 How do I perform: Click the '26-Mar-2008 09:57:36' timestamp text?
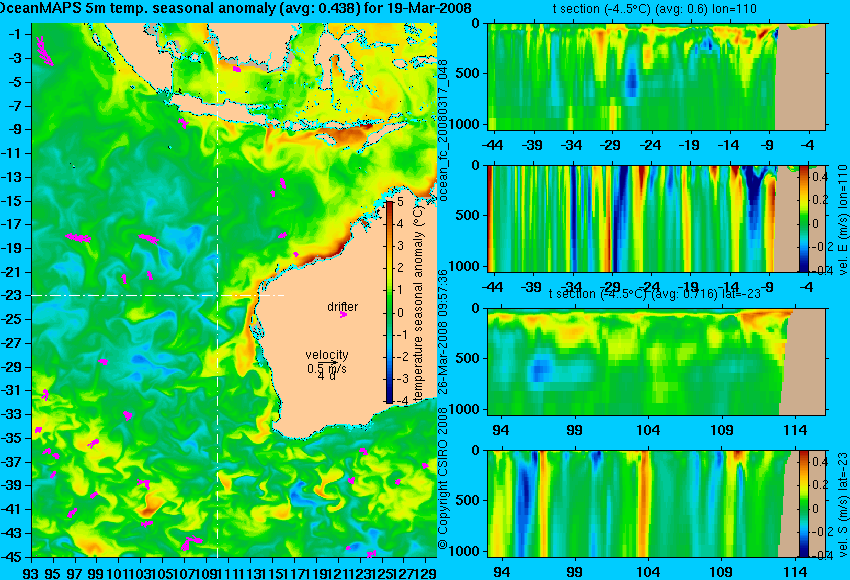point(443,332)
